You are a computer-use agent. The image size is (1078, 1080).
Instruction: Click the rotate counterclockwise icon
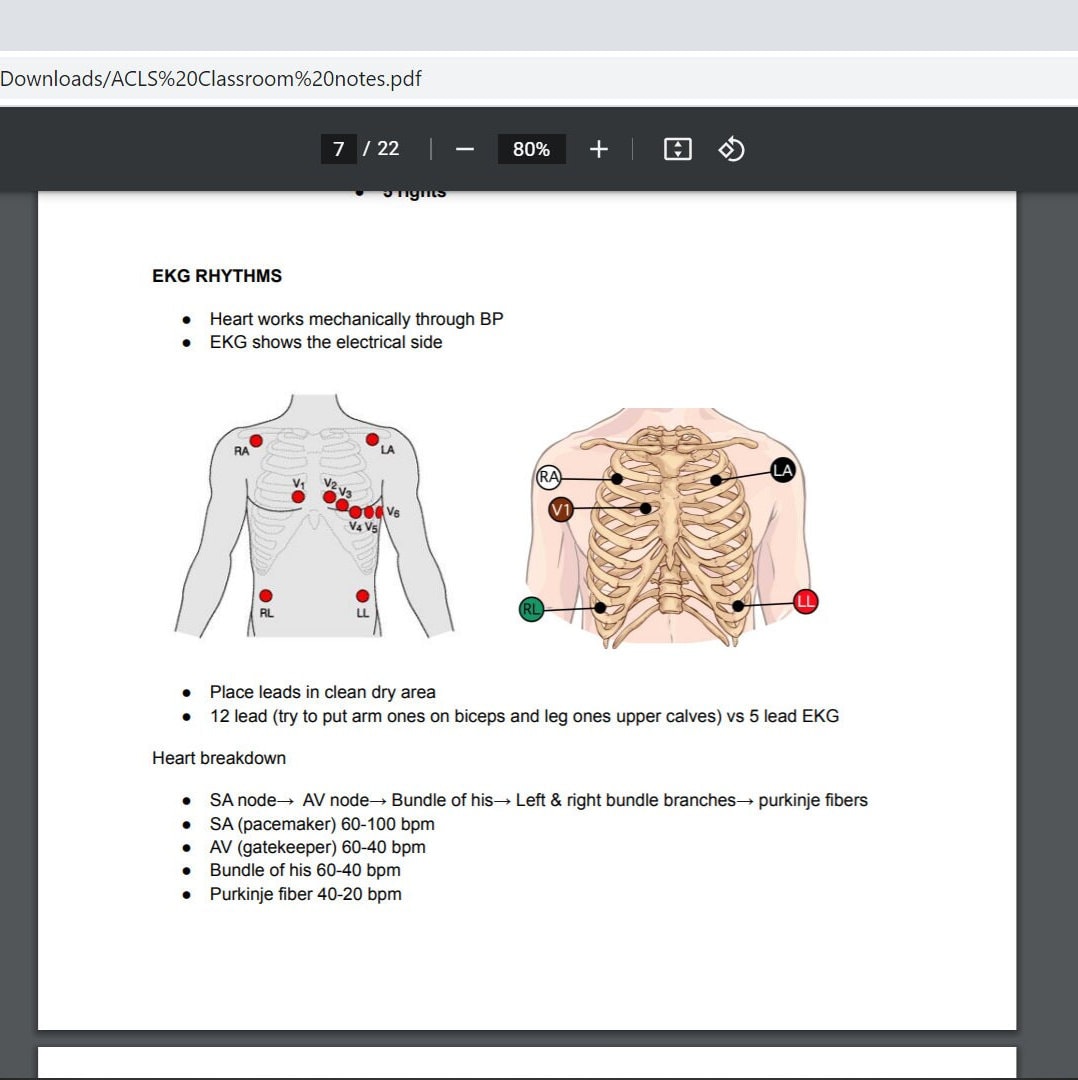point(731,148)
